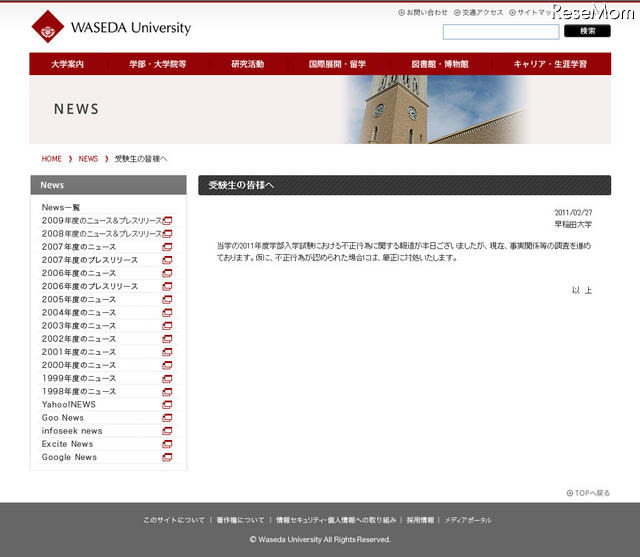Open the 交通アクセス link in header
The image size is (640, 557).
pos(479,13)
